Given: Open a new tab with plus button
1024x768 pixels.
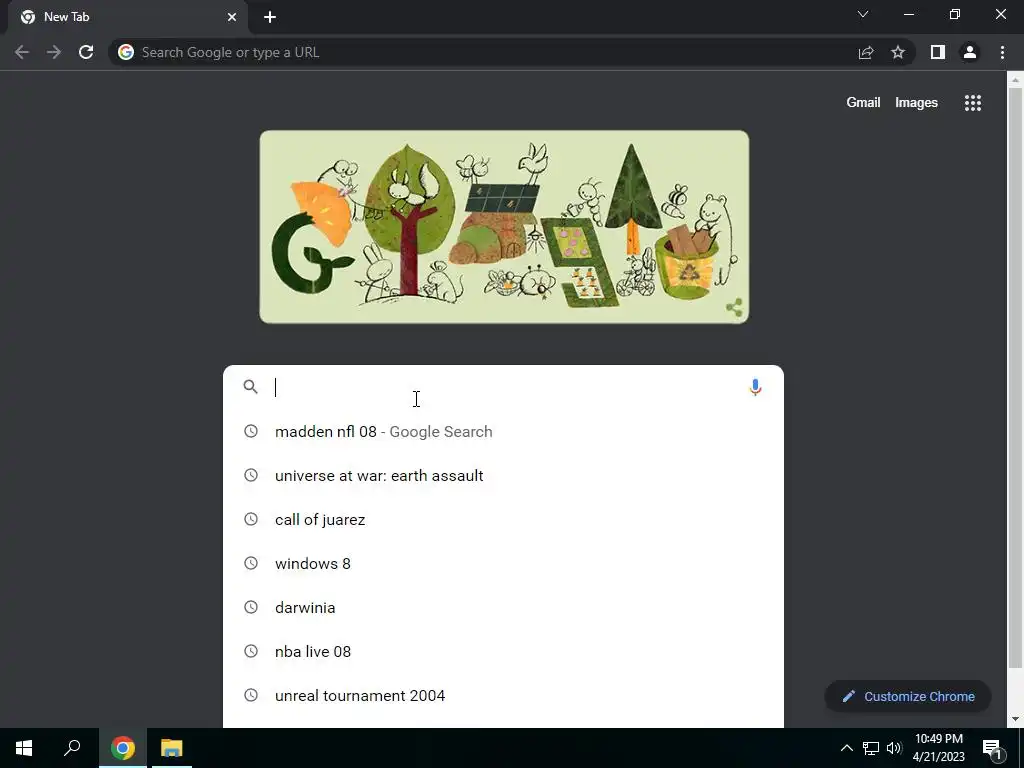Looking at the screenshot, I should (270, 17).
